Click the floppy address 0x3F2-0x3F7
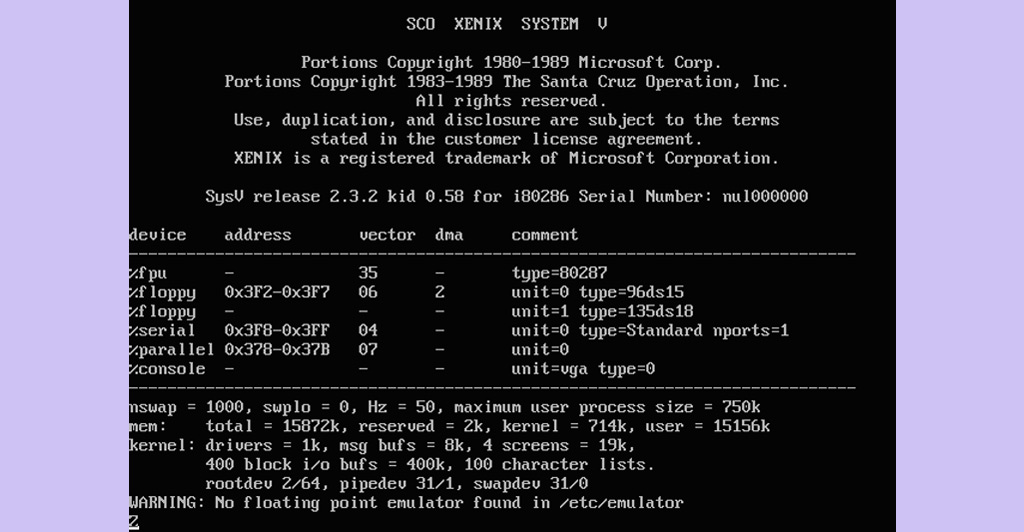 [x=277, y=292]
